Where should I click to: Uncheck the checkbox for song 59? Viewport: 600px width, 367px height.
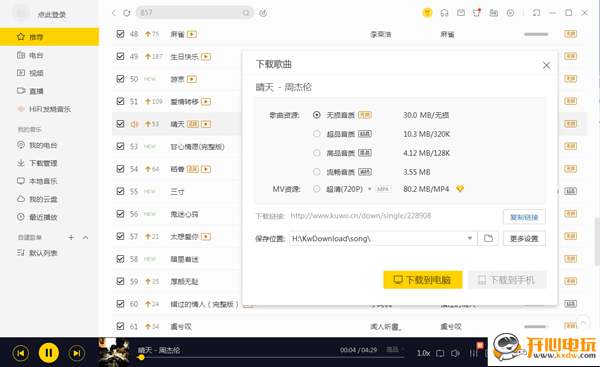tap(120, 281)
